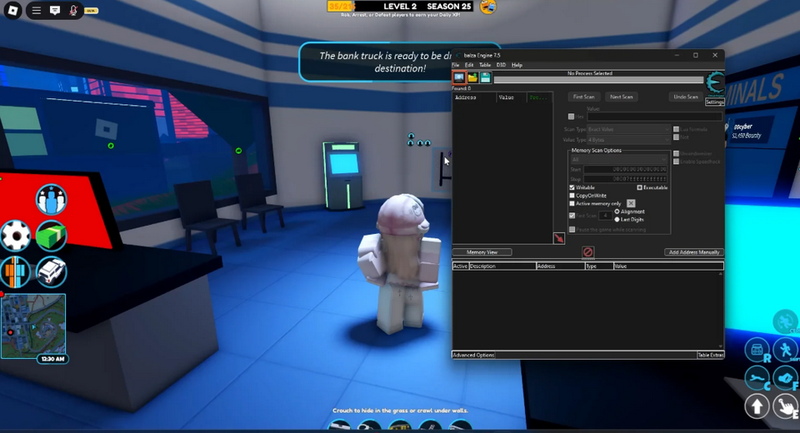Open Advanced Options in status bar

tap(473, 355)
